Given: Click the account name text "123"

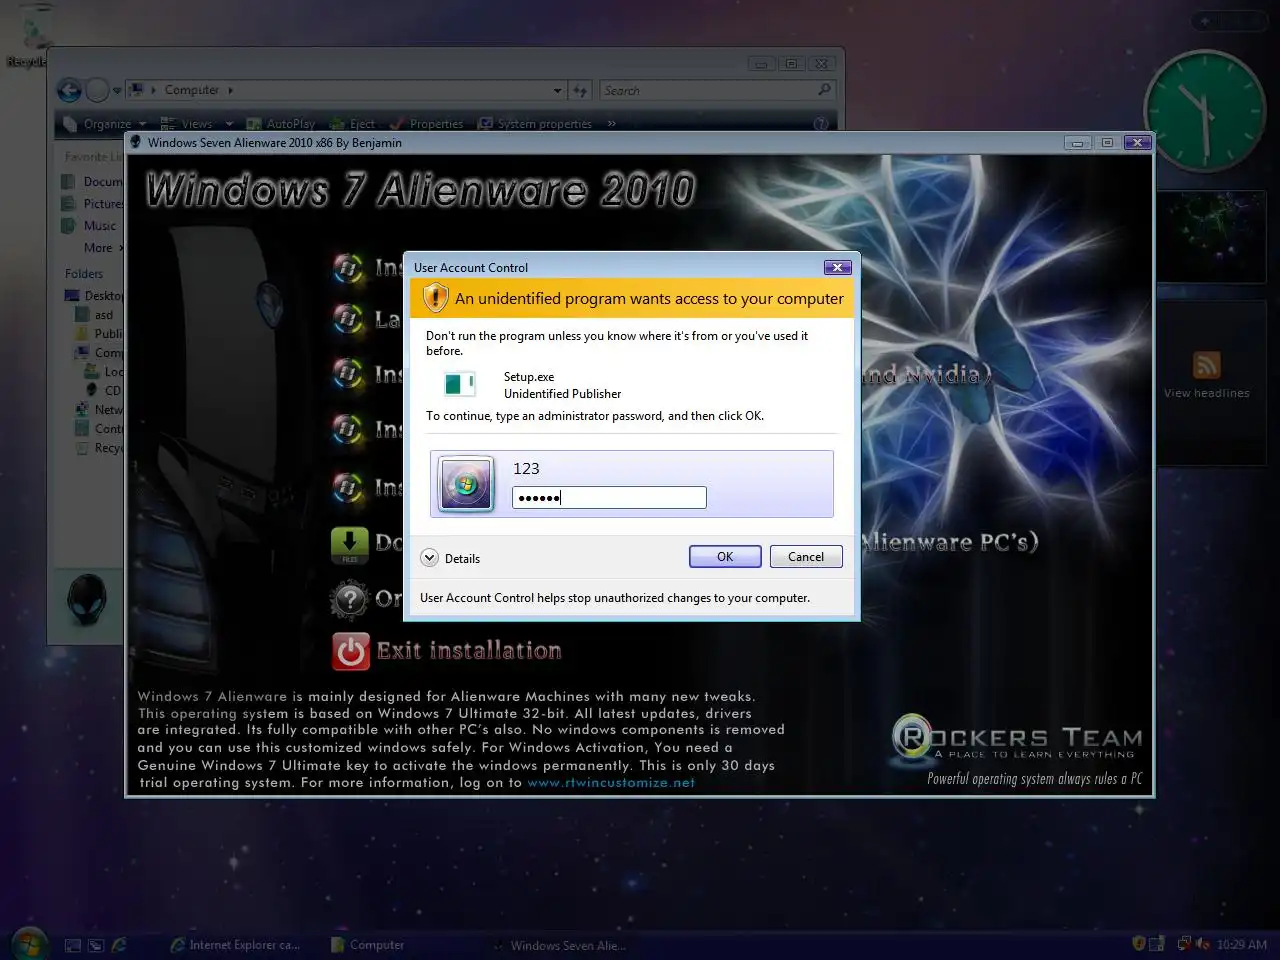Looking at the screenshot, I should tap(526, 469).
